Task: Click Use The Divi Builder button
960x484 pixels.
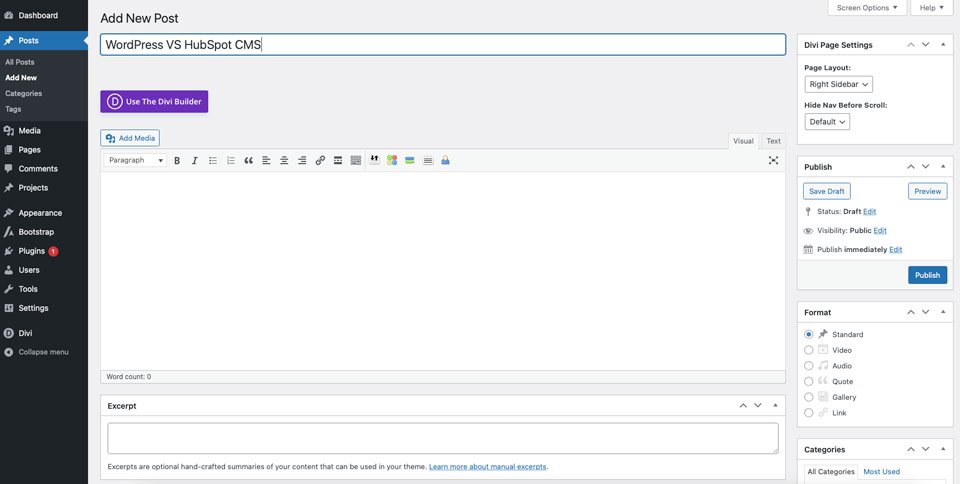Action: point(154,102)
